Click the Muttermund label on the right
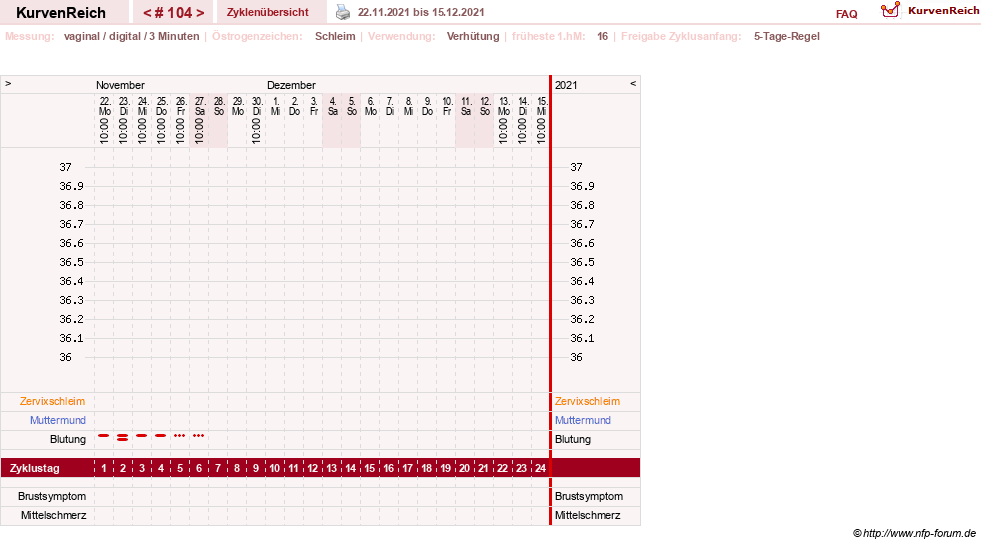 coord(582,420)
